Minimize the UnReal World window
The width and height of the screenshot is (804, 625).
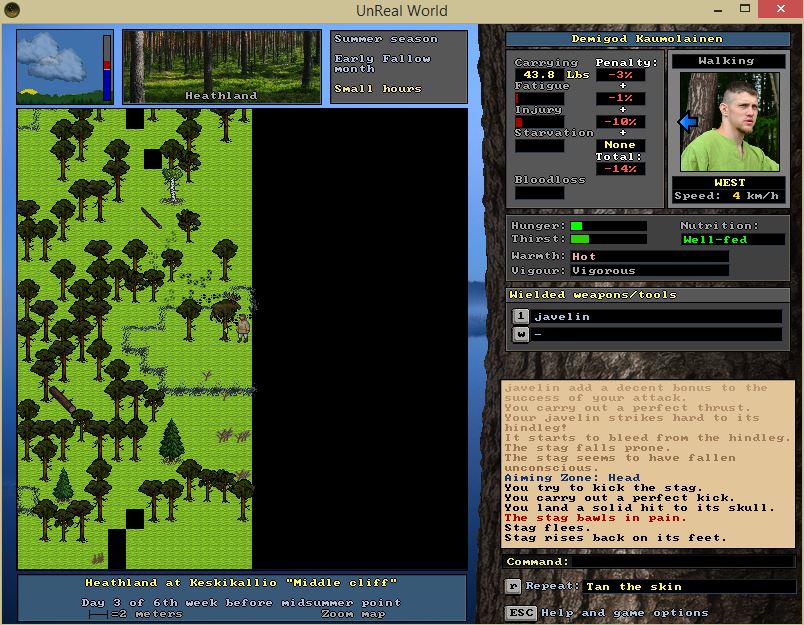click(718, 10)
